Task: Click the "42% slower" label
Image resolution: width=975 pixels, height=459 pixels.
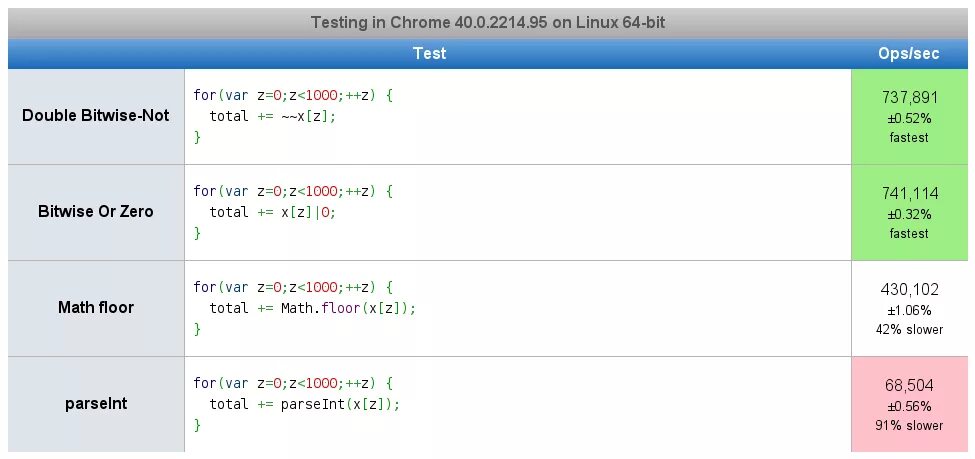Action: 909,329
